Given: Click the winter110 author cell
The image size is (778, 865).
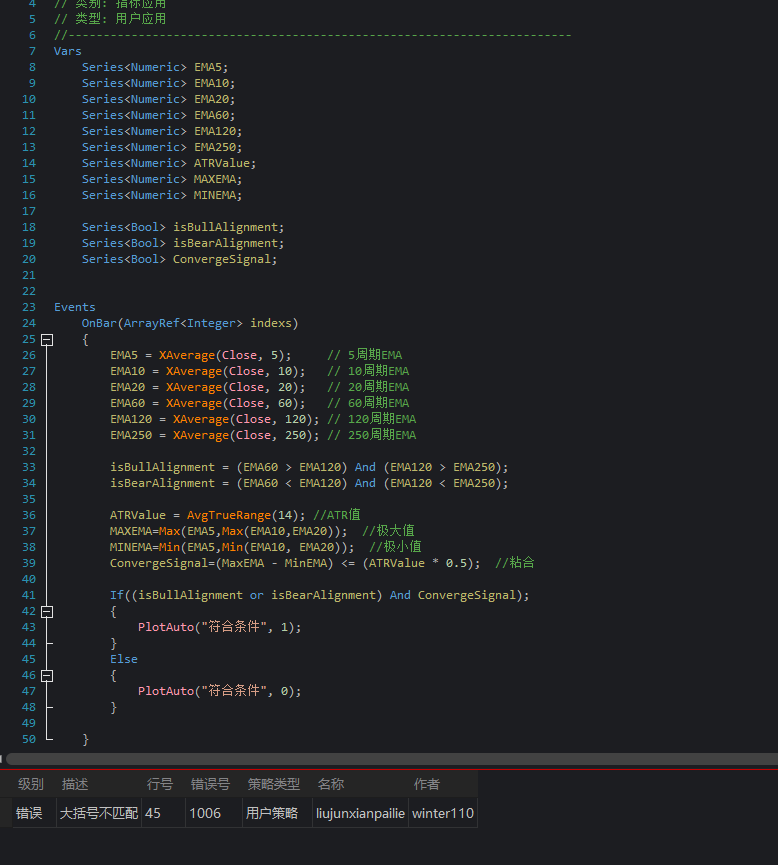Looking at the screenshot, I should pos(443,813).
